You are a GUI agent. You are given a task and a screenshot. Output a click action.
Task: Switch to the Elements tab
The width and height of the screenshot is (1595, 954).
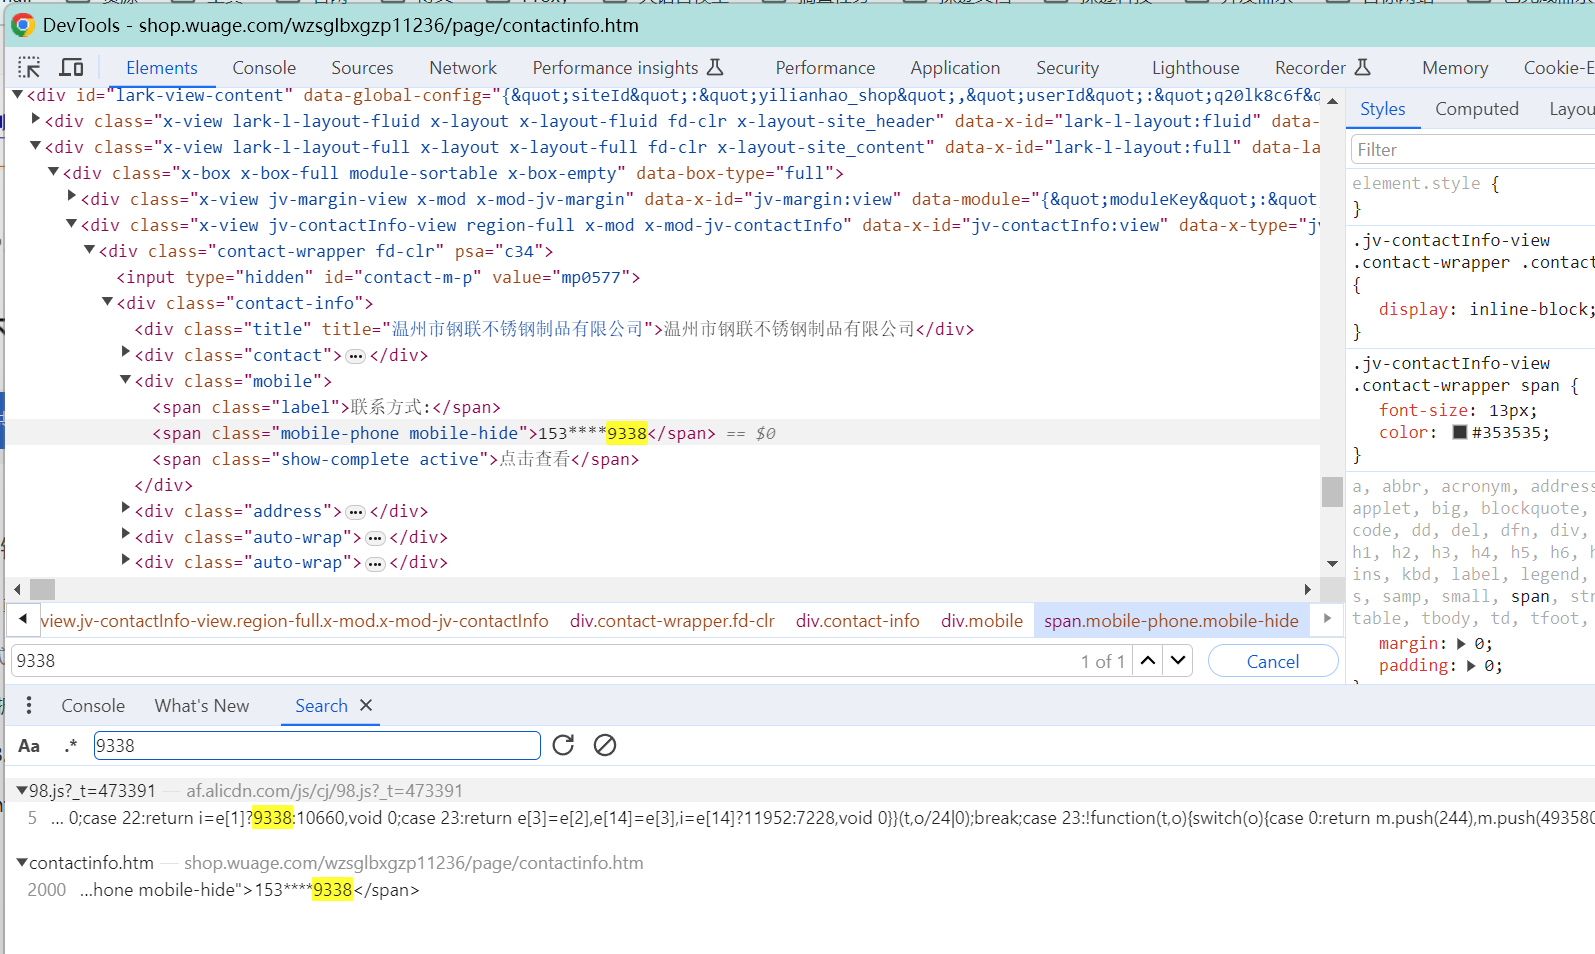[x=162, y=68]
